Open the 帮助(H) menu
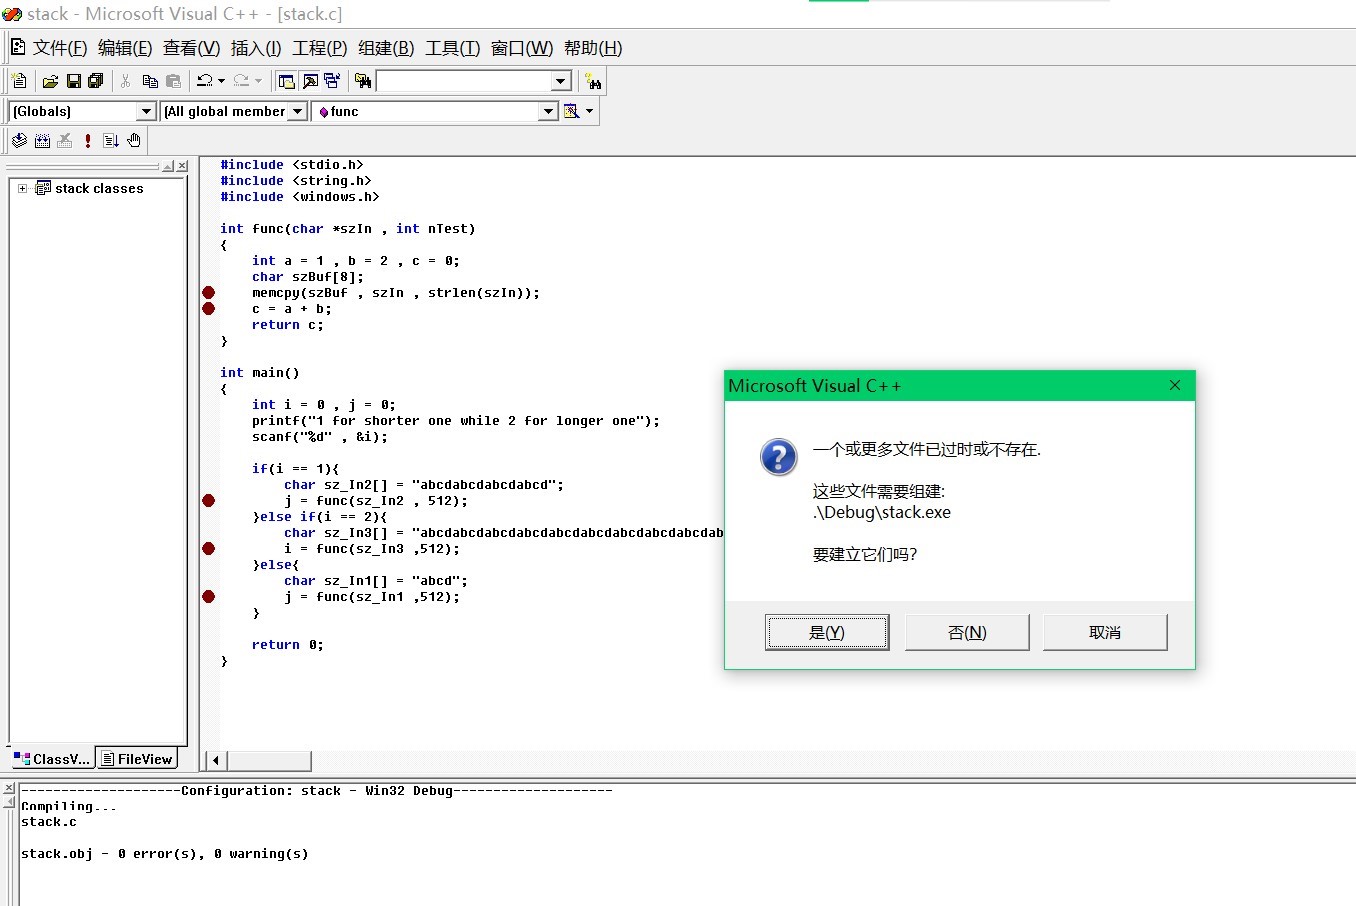 pyautogui.click(x=593, y=48)
